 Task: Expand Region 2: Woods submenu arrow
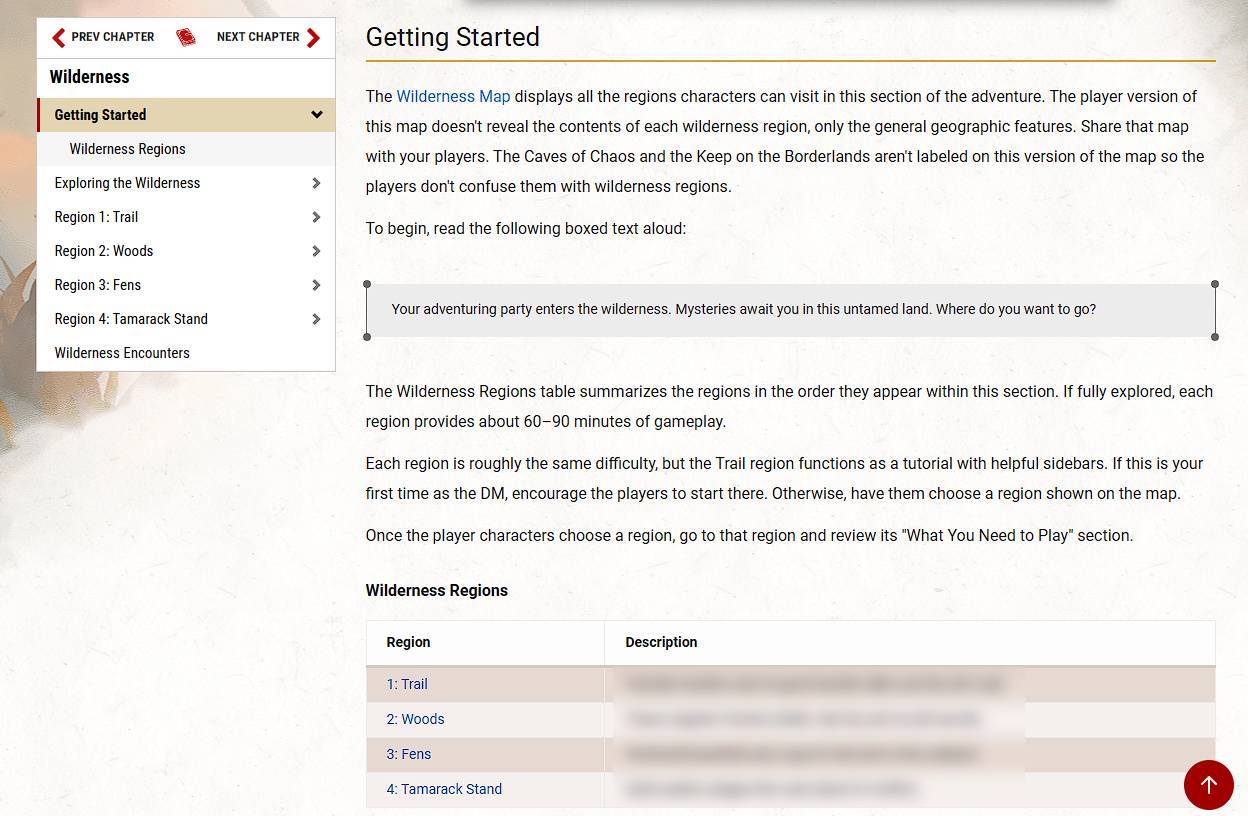point(316,251)
